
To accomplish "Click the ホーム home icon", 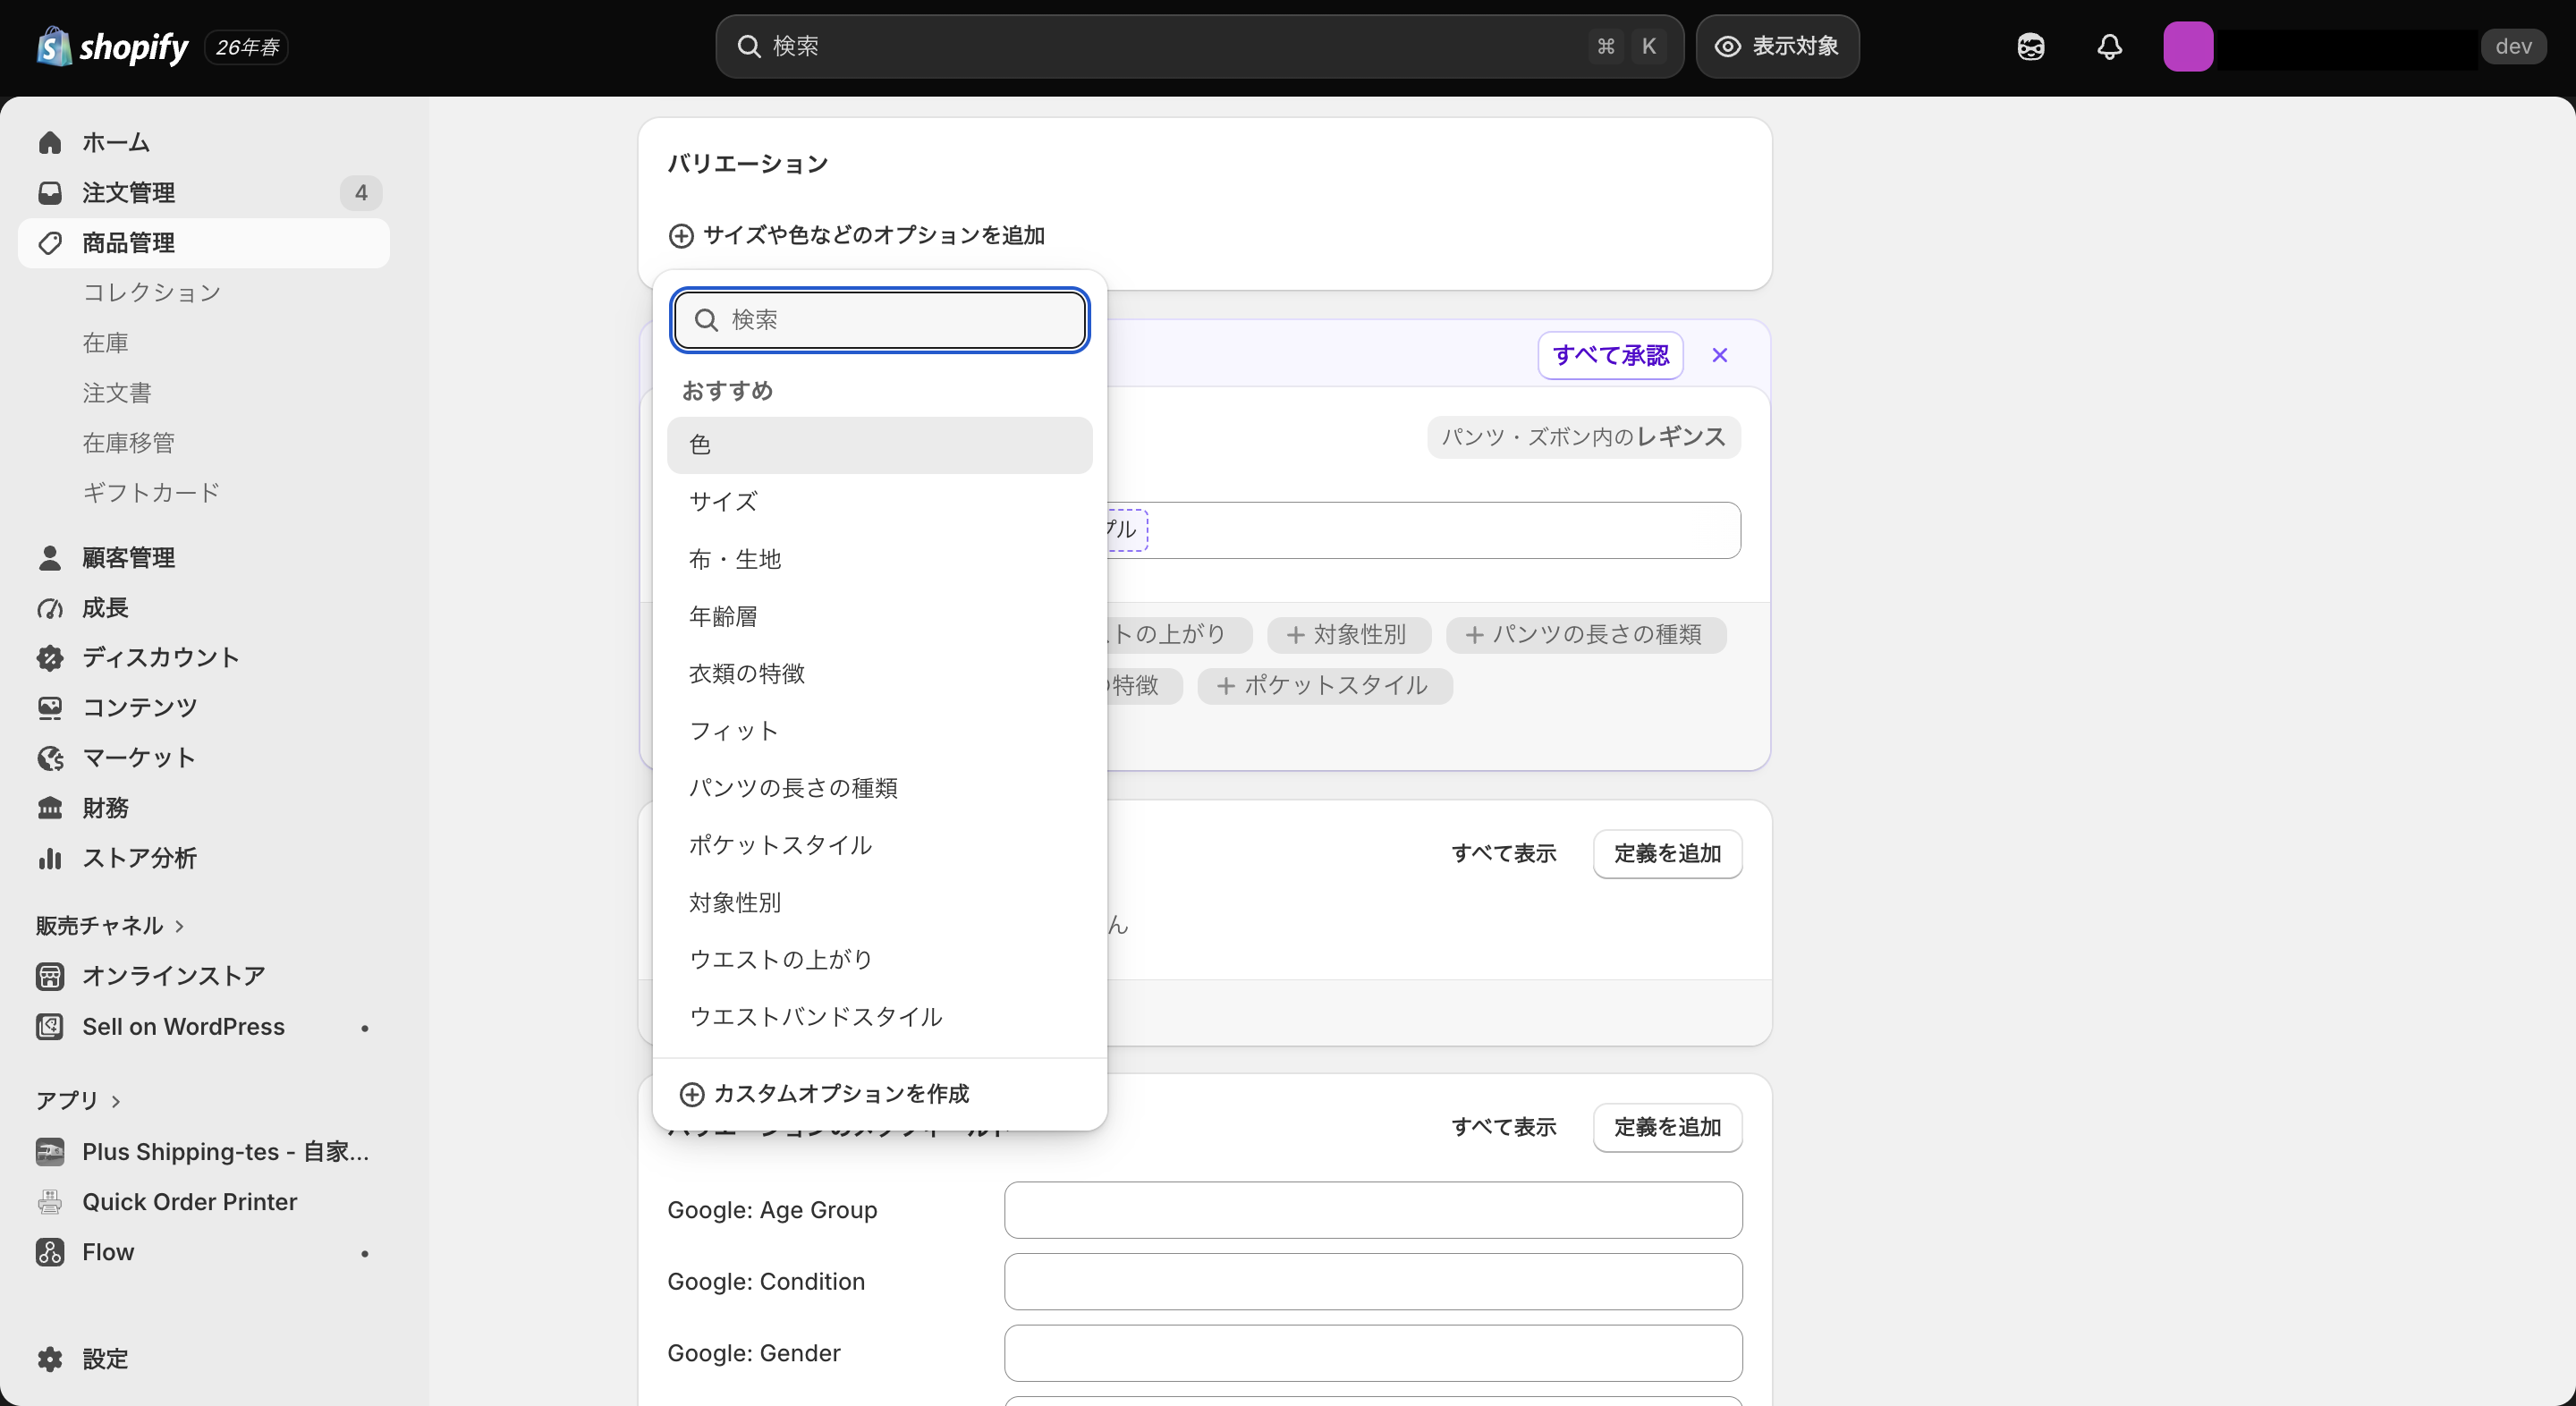I will [50, 142].
